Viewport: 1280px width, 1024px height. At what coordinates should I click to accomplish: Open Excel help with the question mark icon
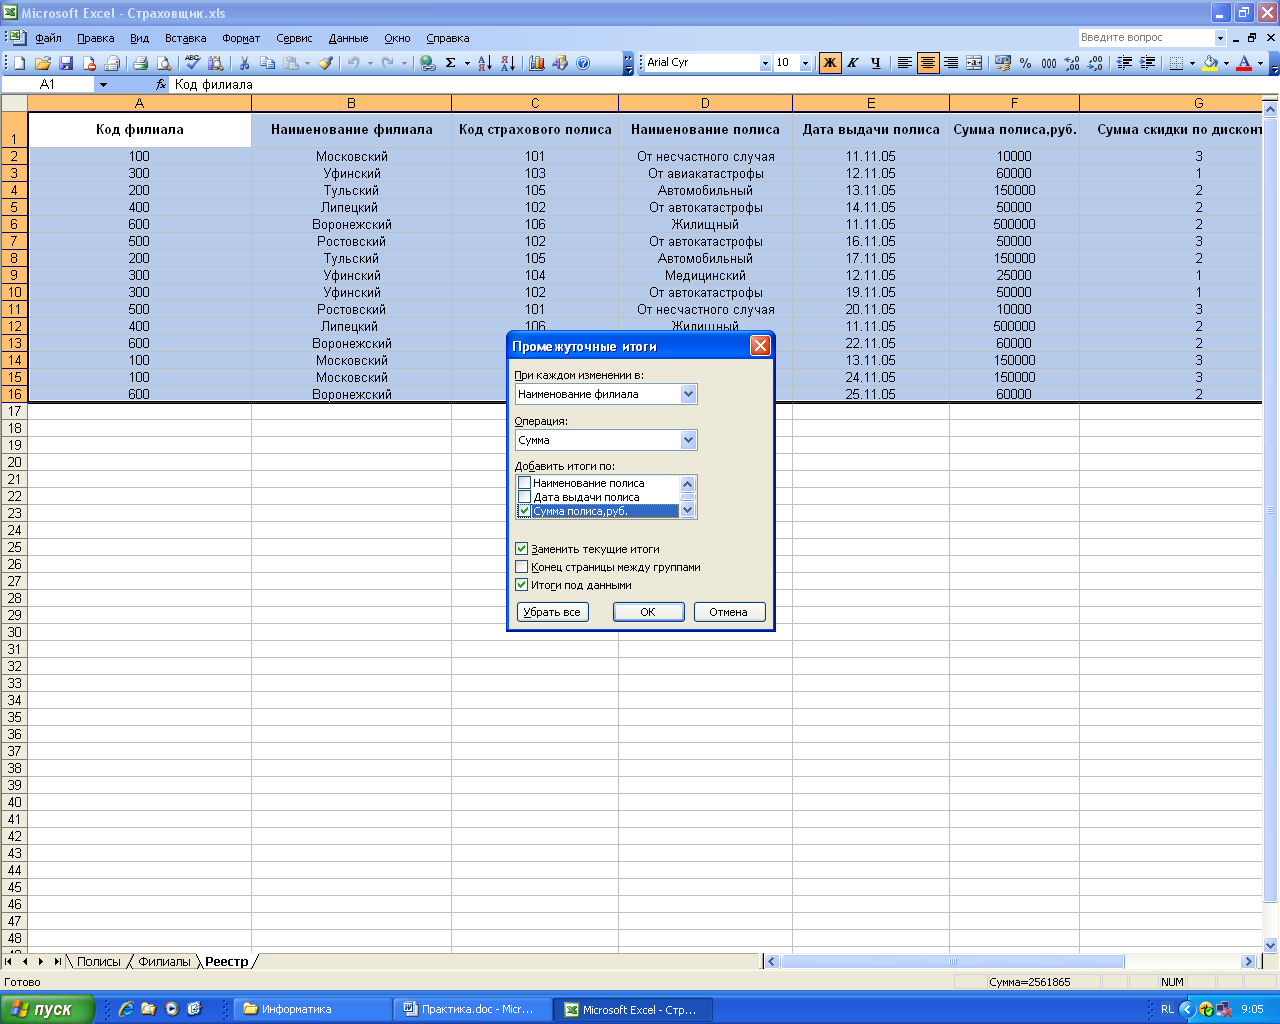(583, 63)
